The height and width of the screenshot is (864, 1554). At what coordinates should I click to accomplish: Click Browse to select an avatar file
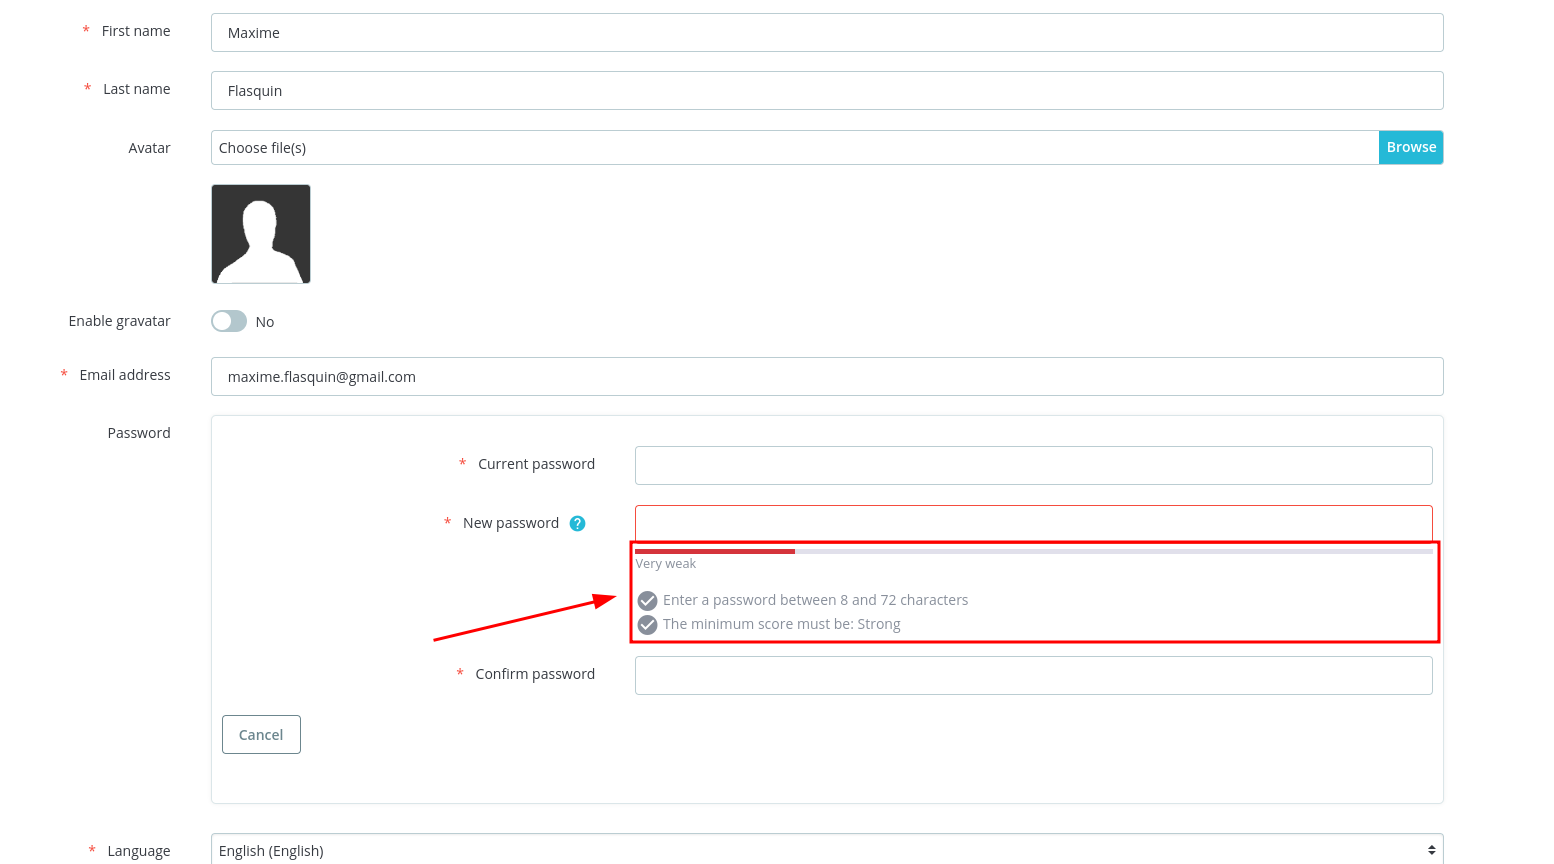pos(1410,146)
